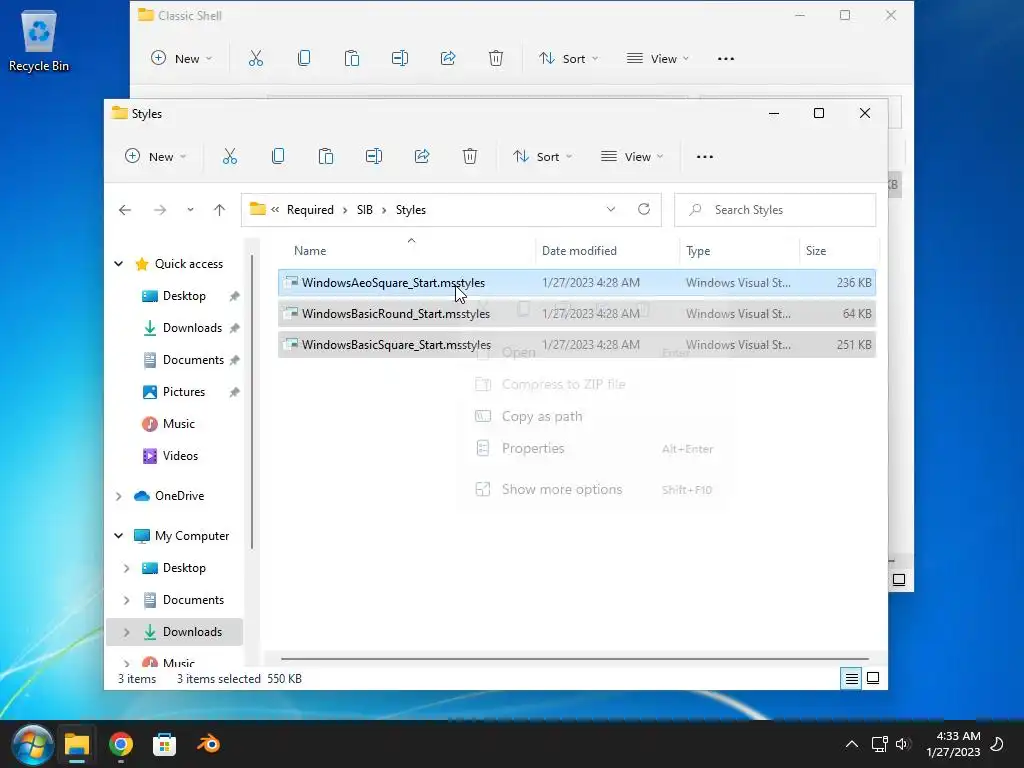
Task: Click Copy icon in Classic Shell window
Action: click(x=304, y=59)
